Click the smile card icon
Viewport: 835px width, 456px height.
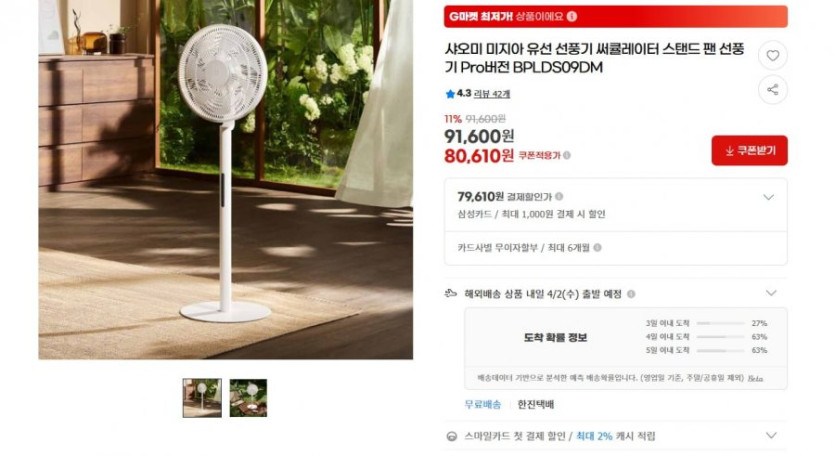click(452, 436)
